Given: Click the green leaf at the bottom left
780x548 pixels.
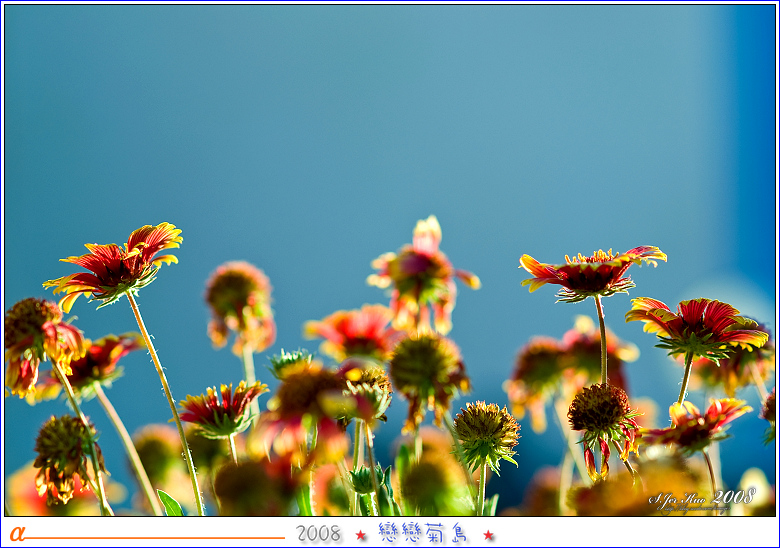Looking at the screenshot, I should pos(169,503).
